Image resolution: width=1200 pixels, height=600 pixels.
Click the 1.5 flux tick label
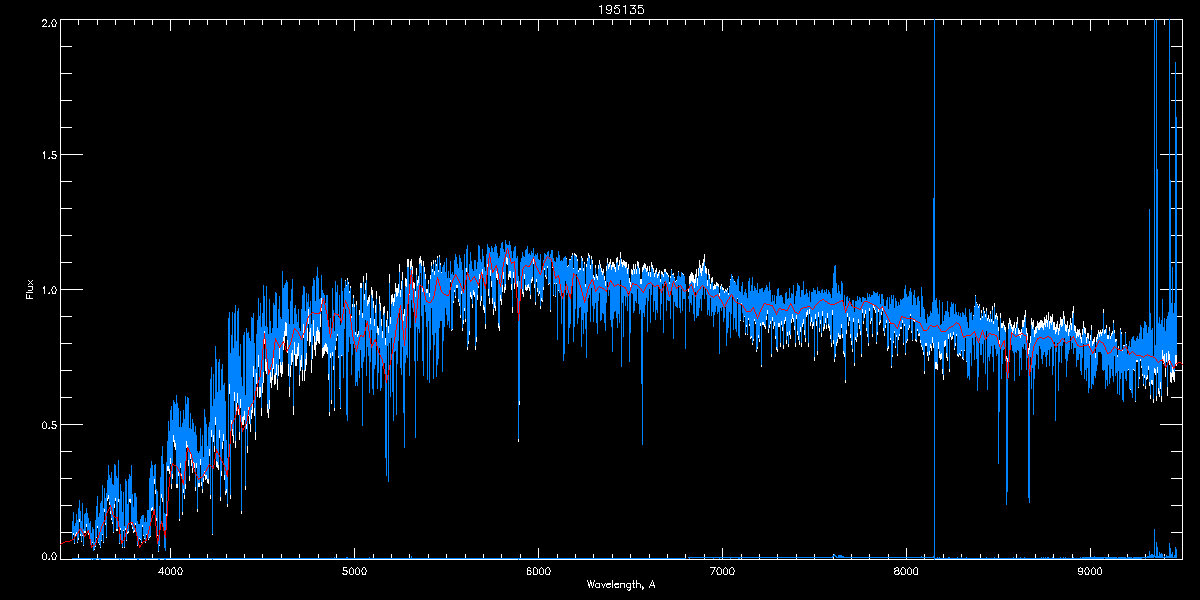tap(49, 156)
